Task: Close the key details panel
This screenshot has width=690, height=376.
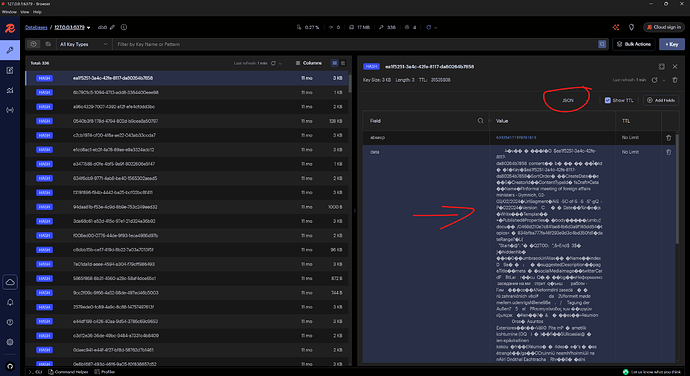Action: (675, 66)
